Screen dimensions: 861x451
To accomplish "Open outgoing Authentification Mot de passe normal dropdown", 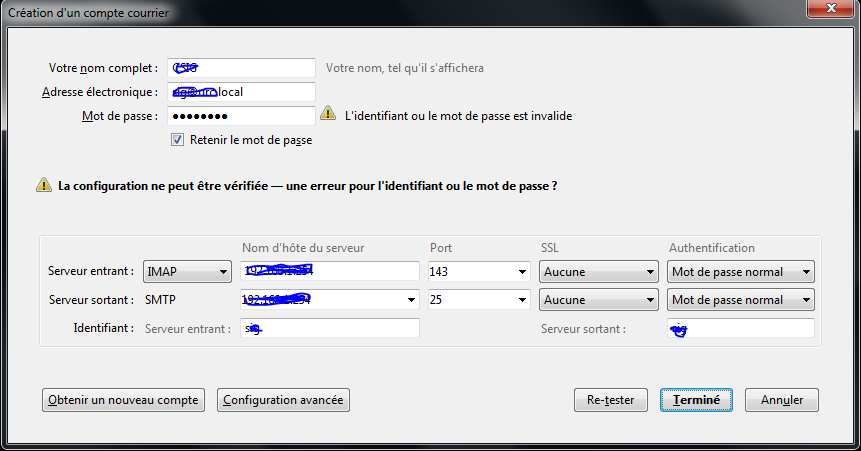I will [741, 300].
